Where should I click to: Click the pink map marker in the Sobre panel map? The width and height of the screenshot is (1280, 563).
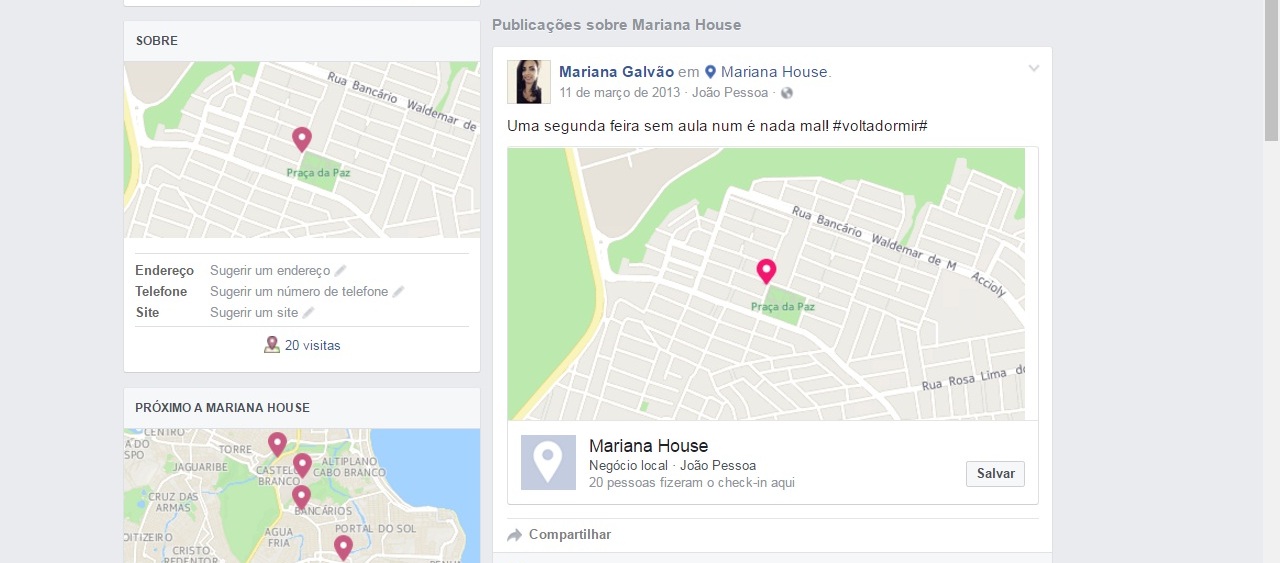click(x=301, y=139)
